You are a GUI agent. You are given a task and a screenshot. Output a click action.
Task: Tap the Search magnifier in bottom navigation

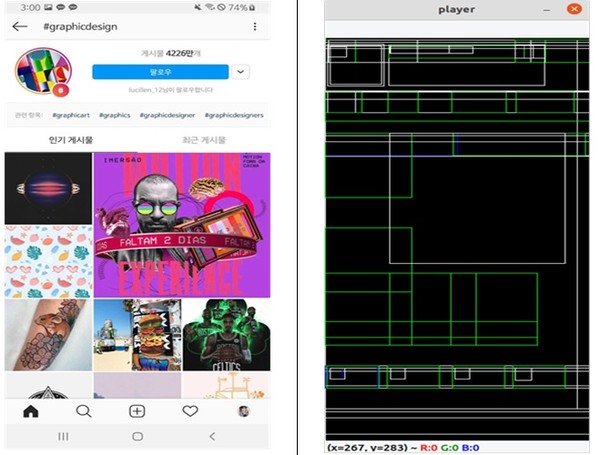pos(84,411)
